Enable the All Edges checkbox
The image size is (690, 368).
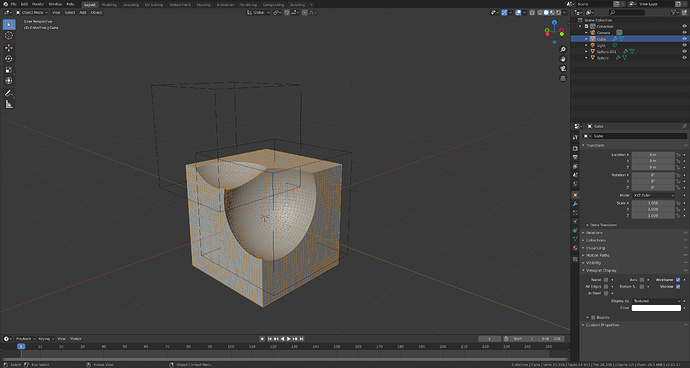coord(606,287)
